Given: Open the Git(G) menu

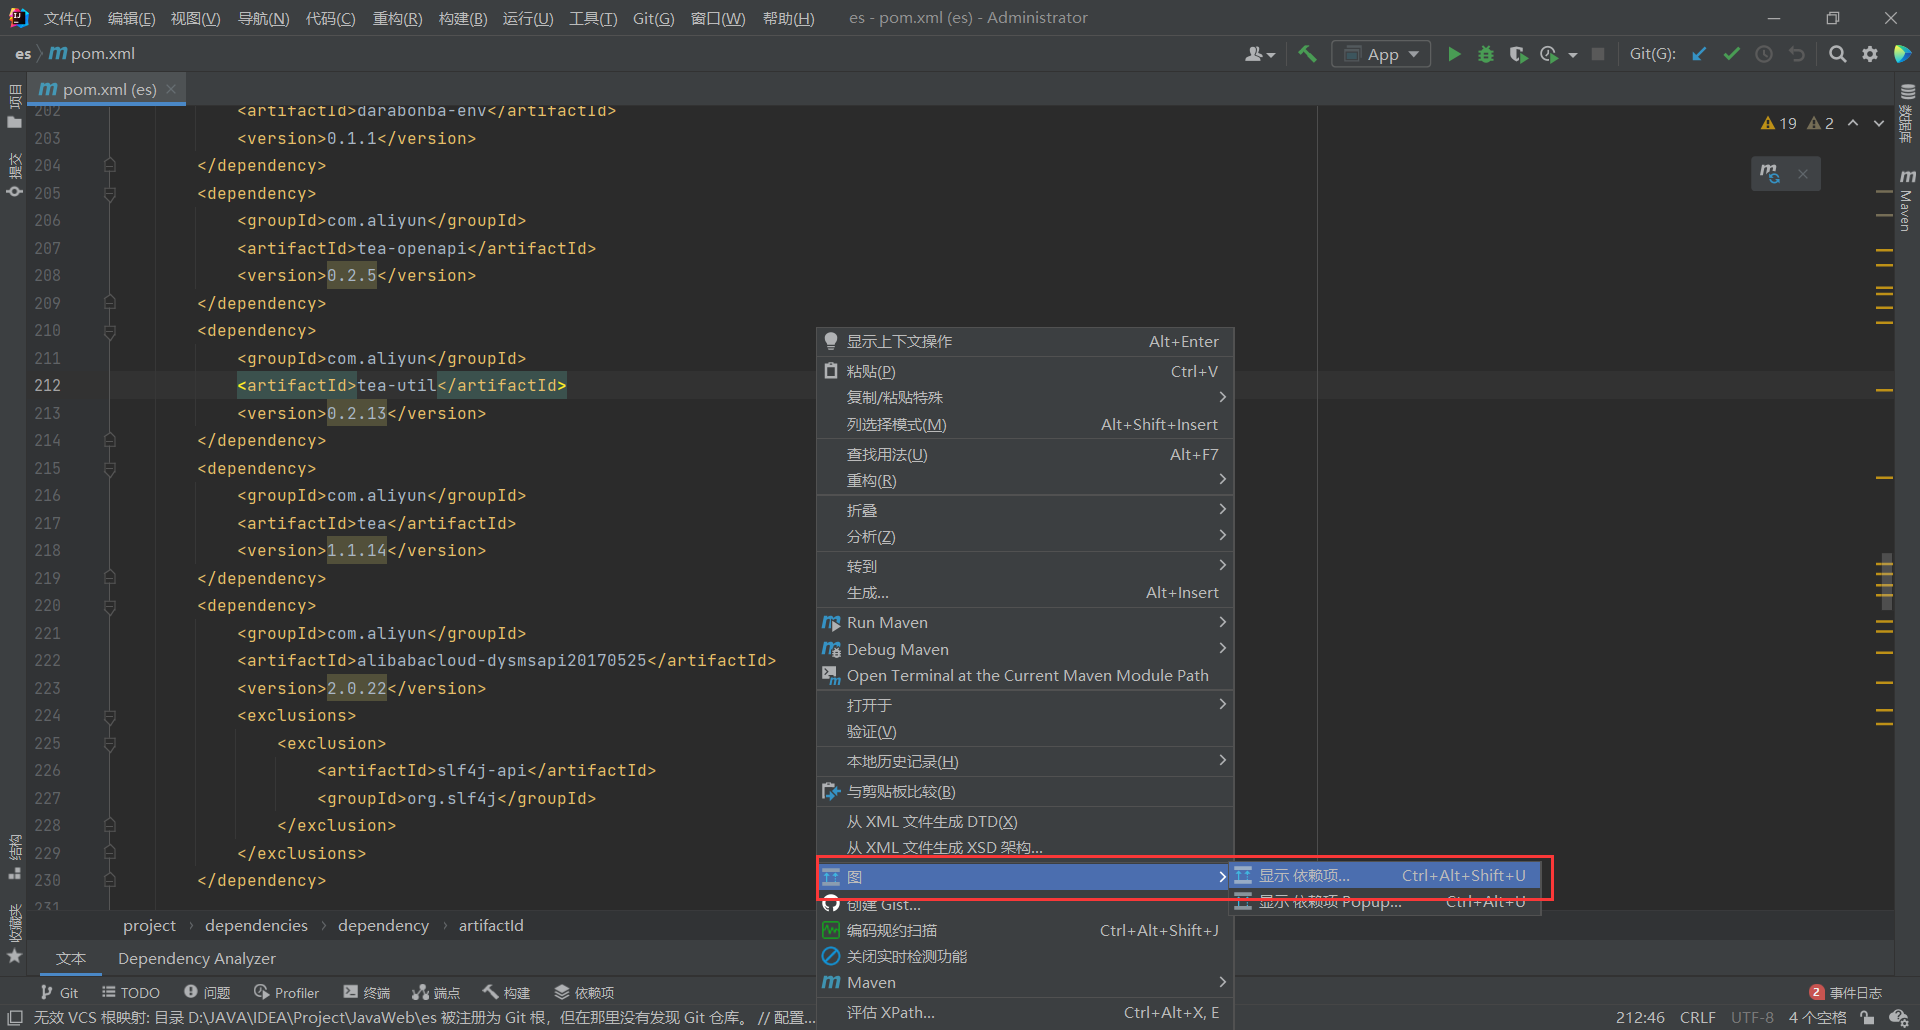Looking at the screenshot, I should click(x=653, y=18).
